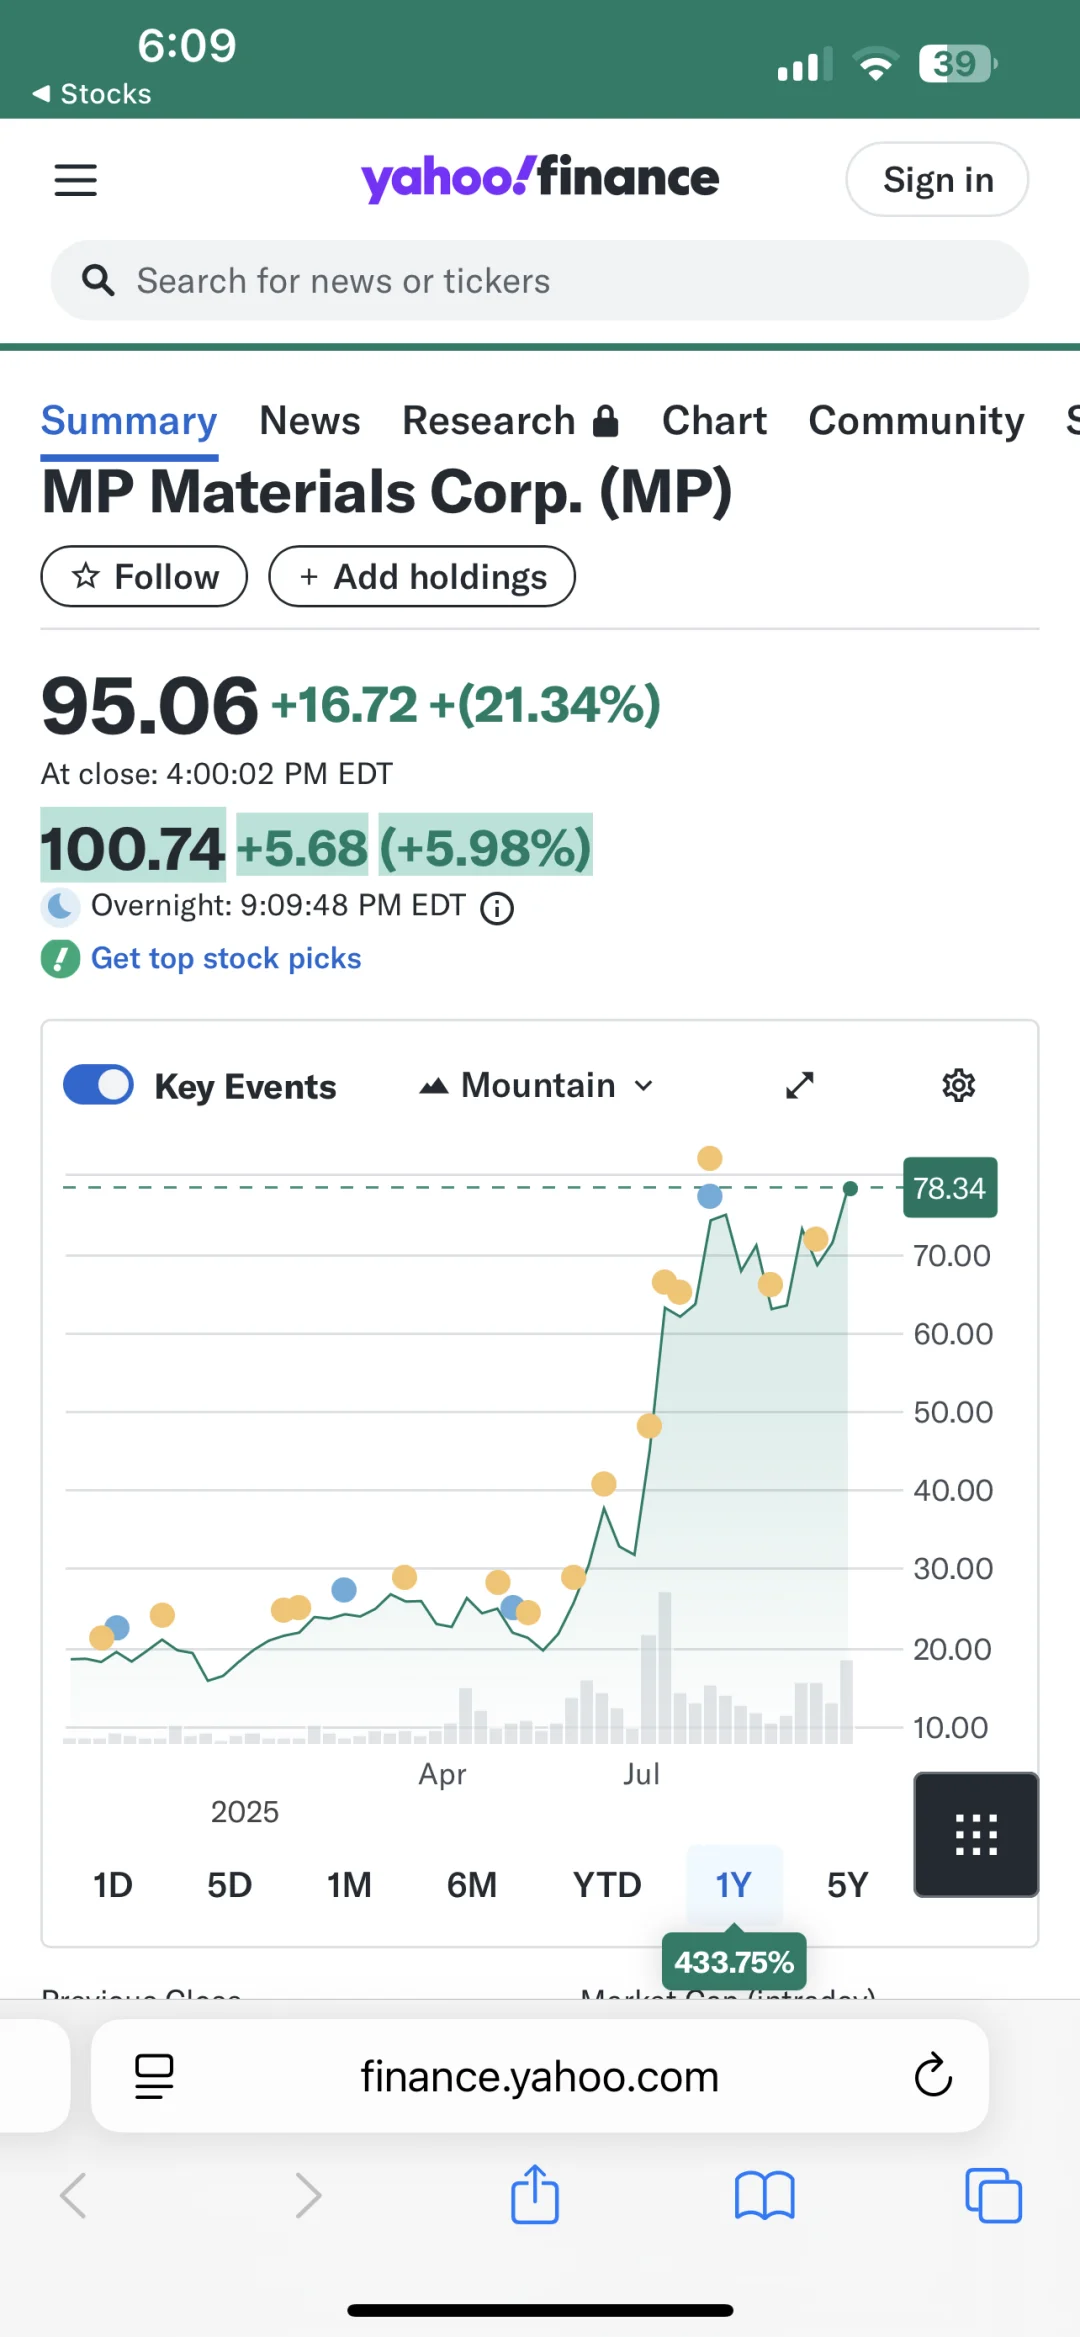This screenshot has height=2337, width=1080.
Task: Go back in Safari
Action: [74, 2196]
